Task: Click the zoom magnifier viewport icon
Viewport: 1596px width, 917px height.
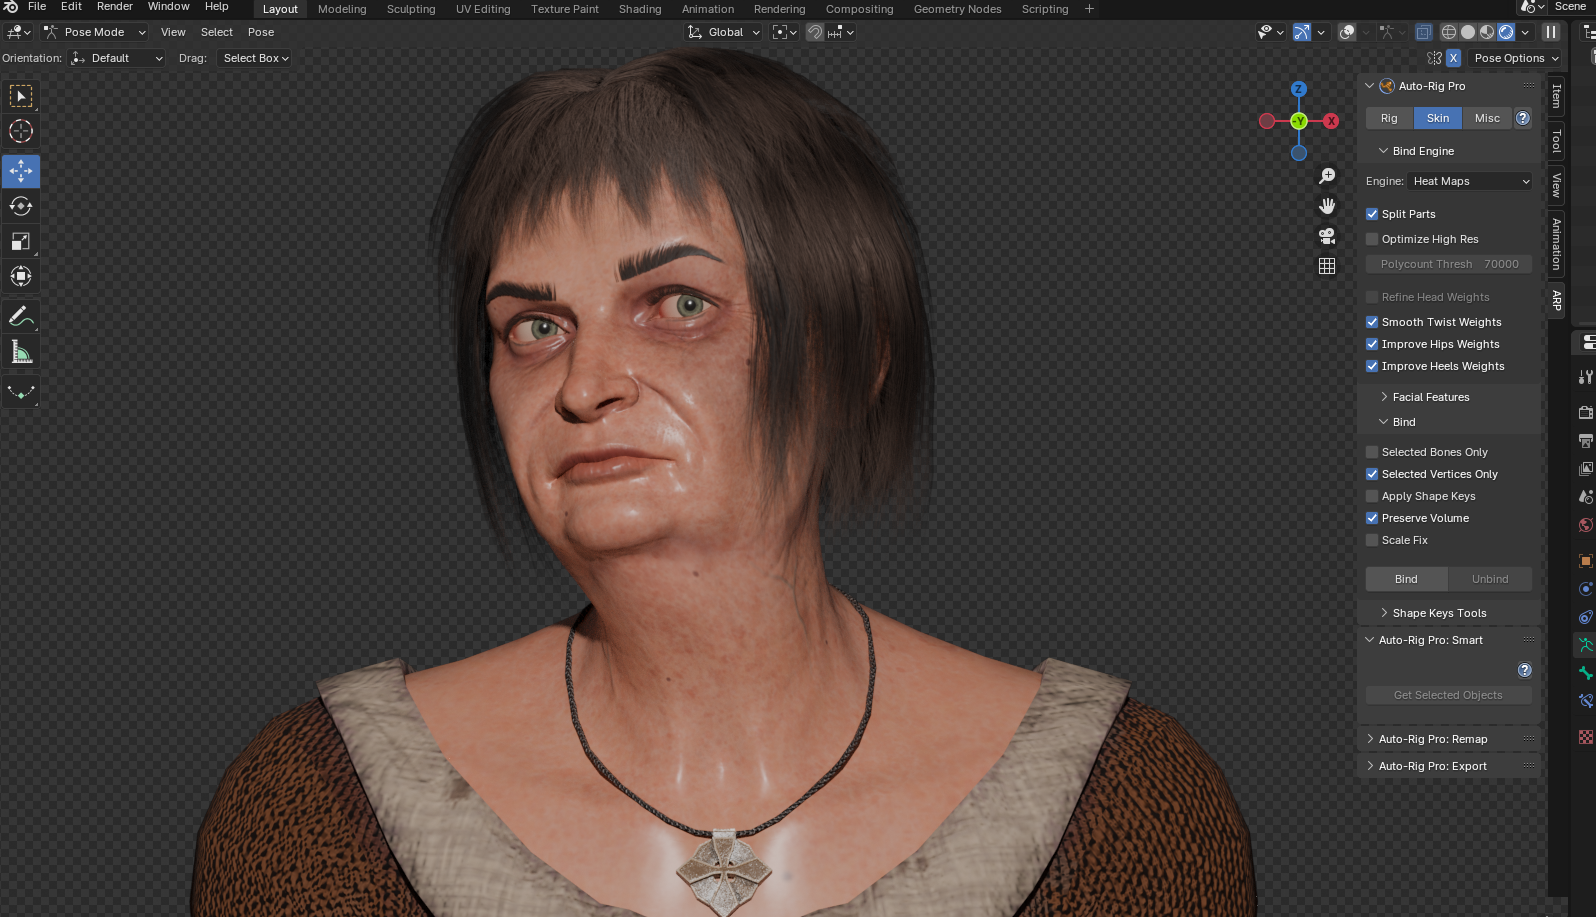Action: pyautogui.click(x=1327, y=176)
